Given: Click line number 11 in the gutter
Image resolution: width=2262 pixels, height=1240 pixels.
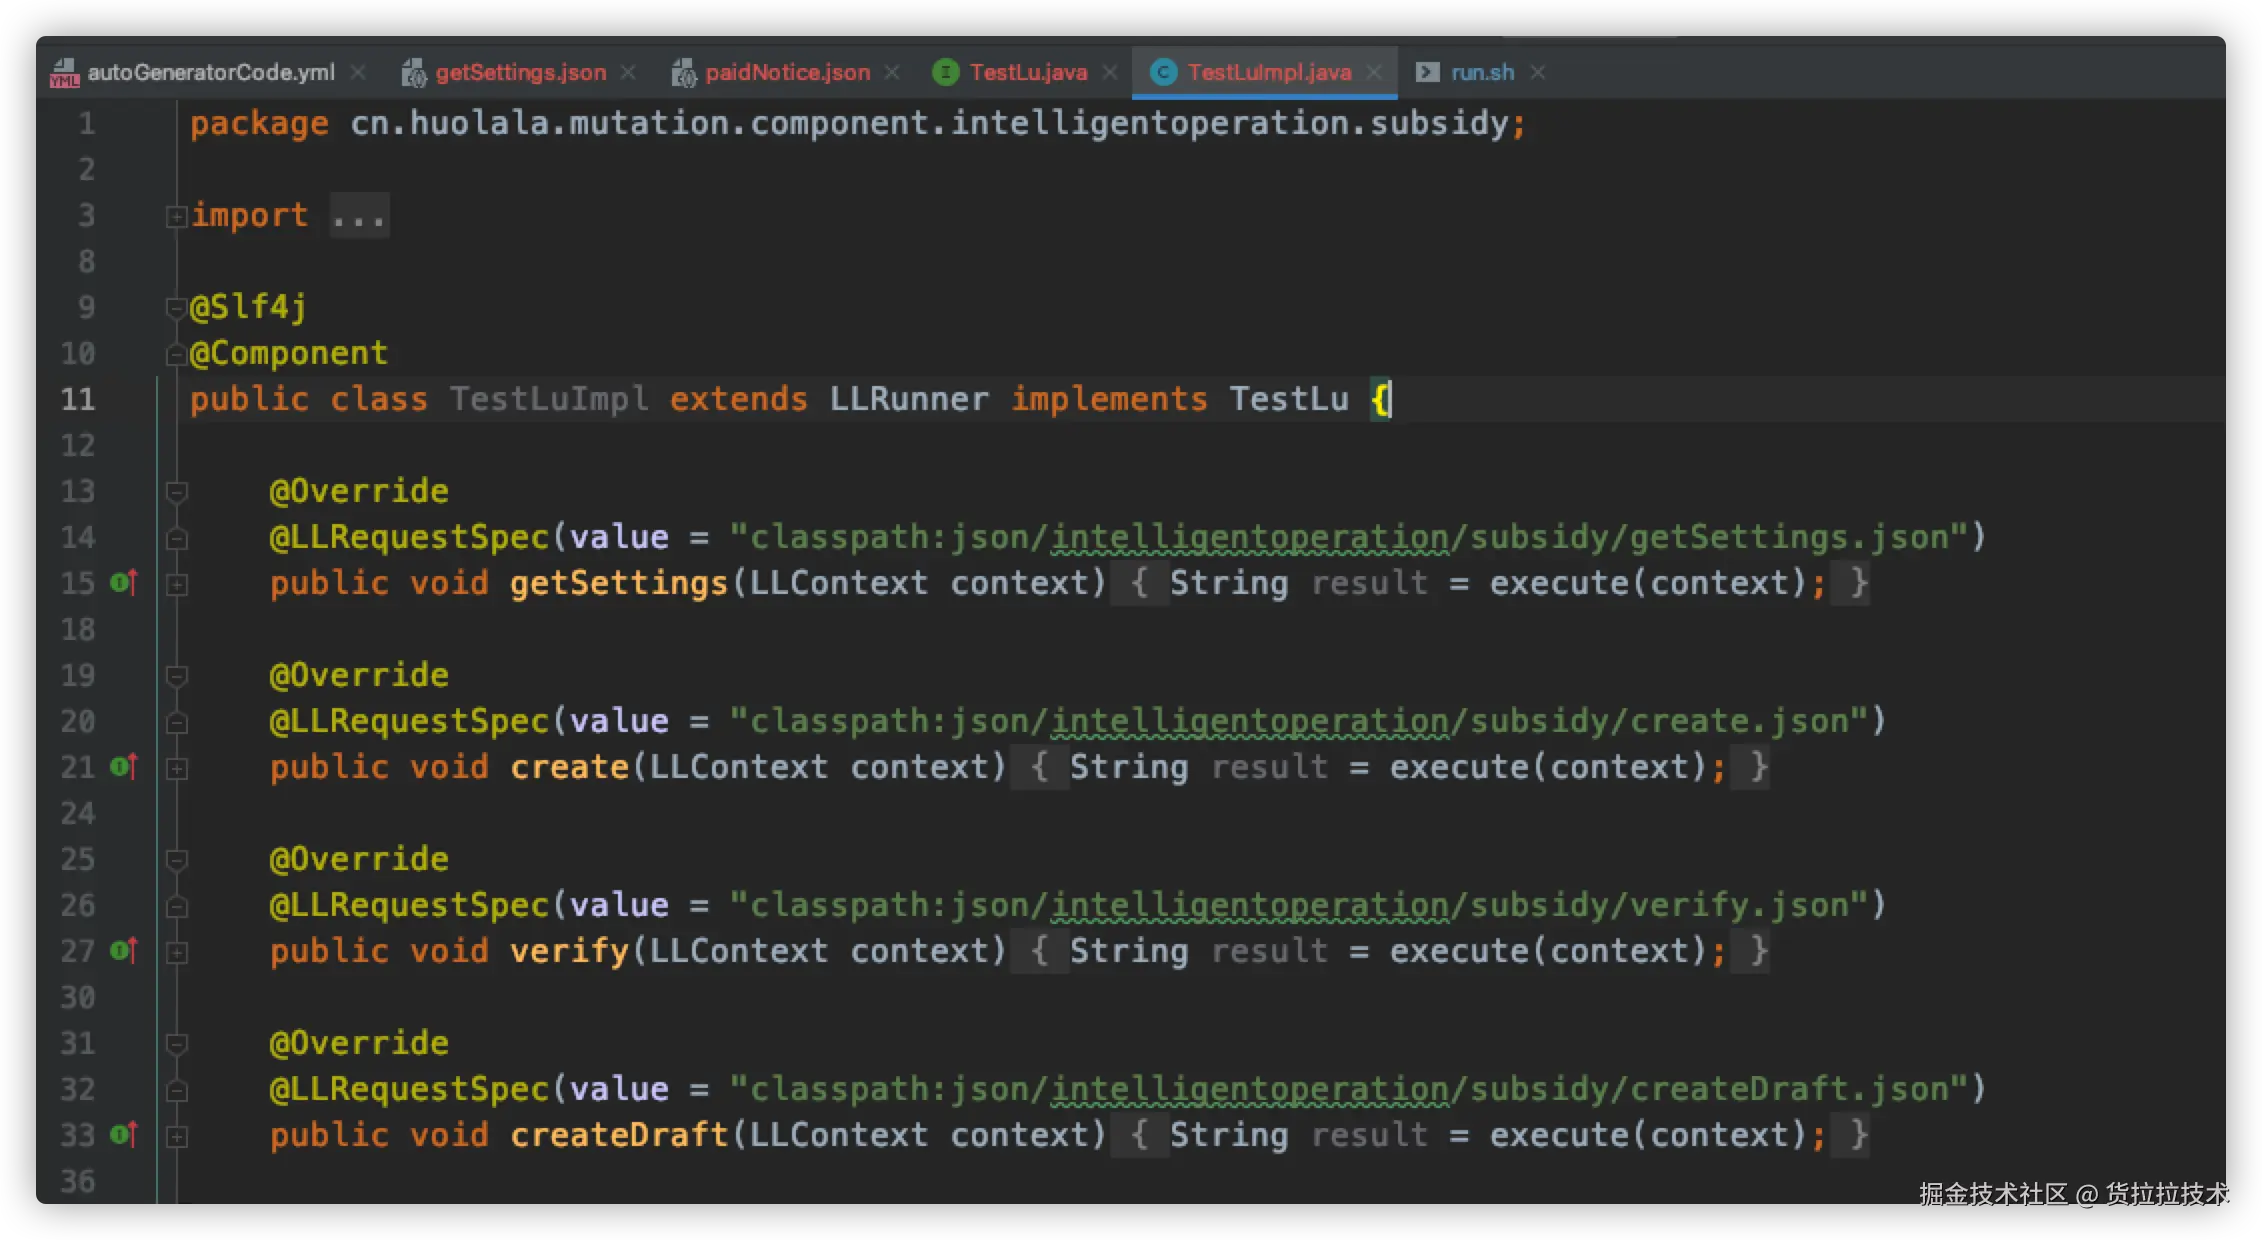Looking at the screenshot, I should [78, 399].
